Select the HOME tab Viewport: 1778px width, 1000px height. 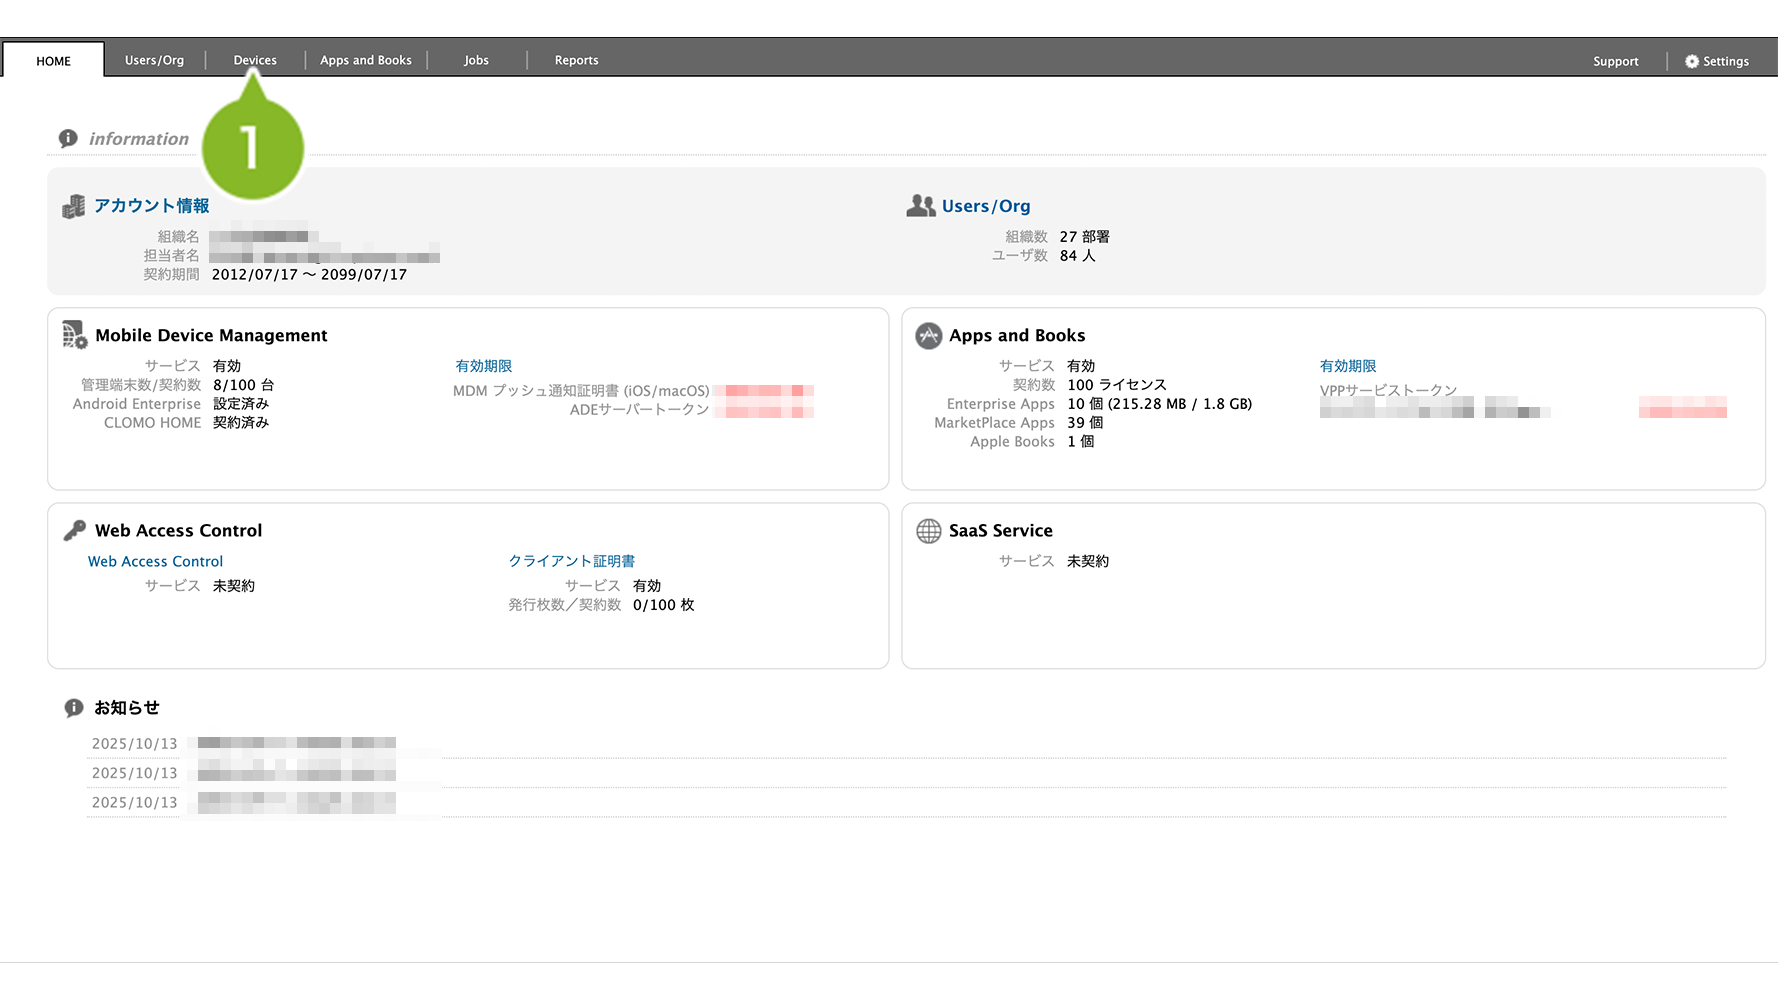(x=54, y=61)
